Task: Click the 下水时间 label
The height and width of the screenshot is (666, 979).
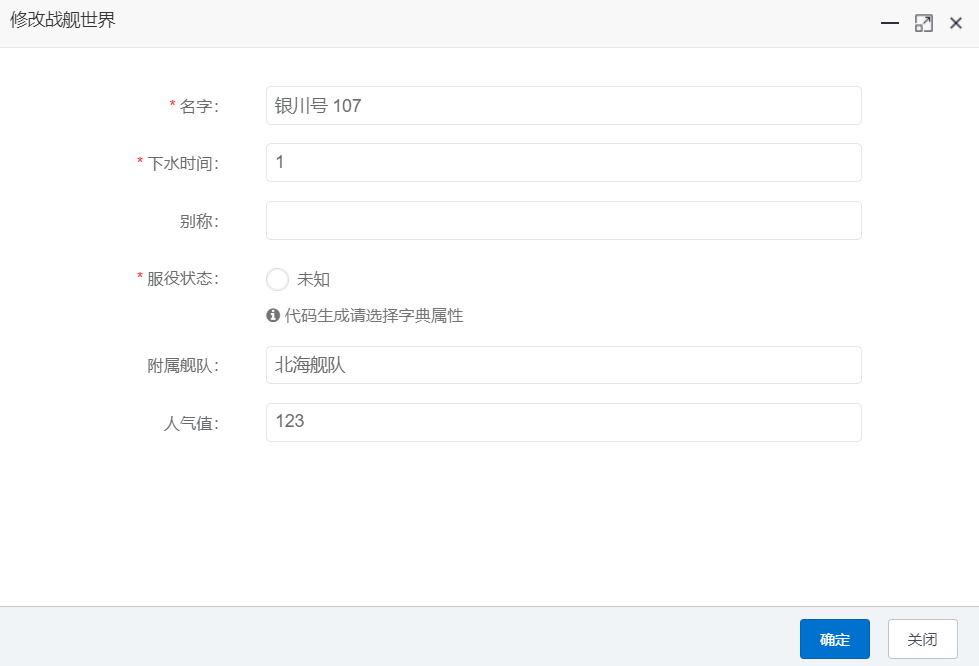Action: click(183, 164)
